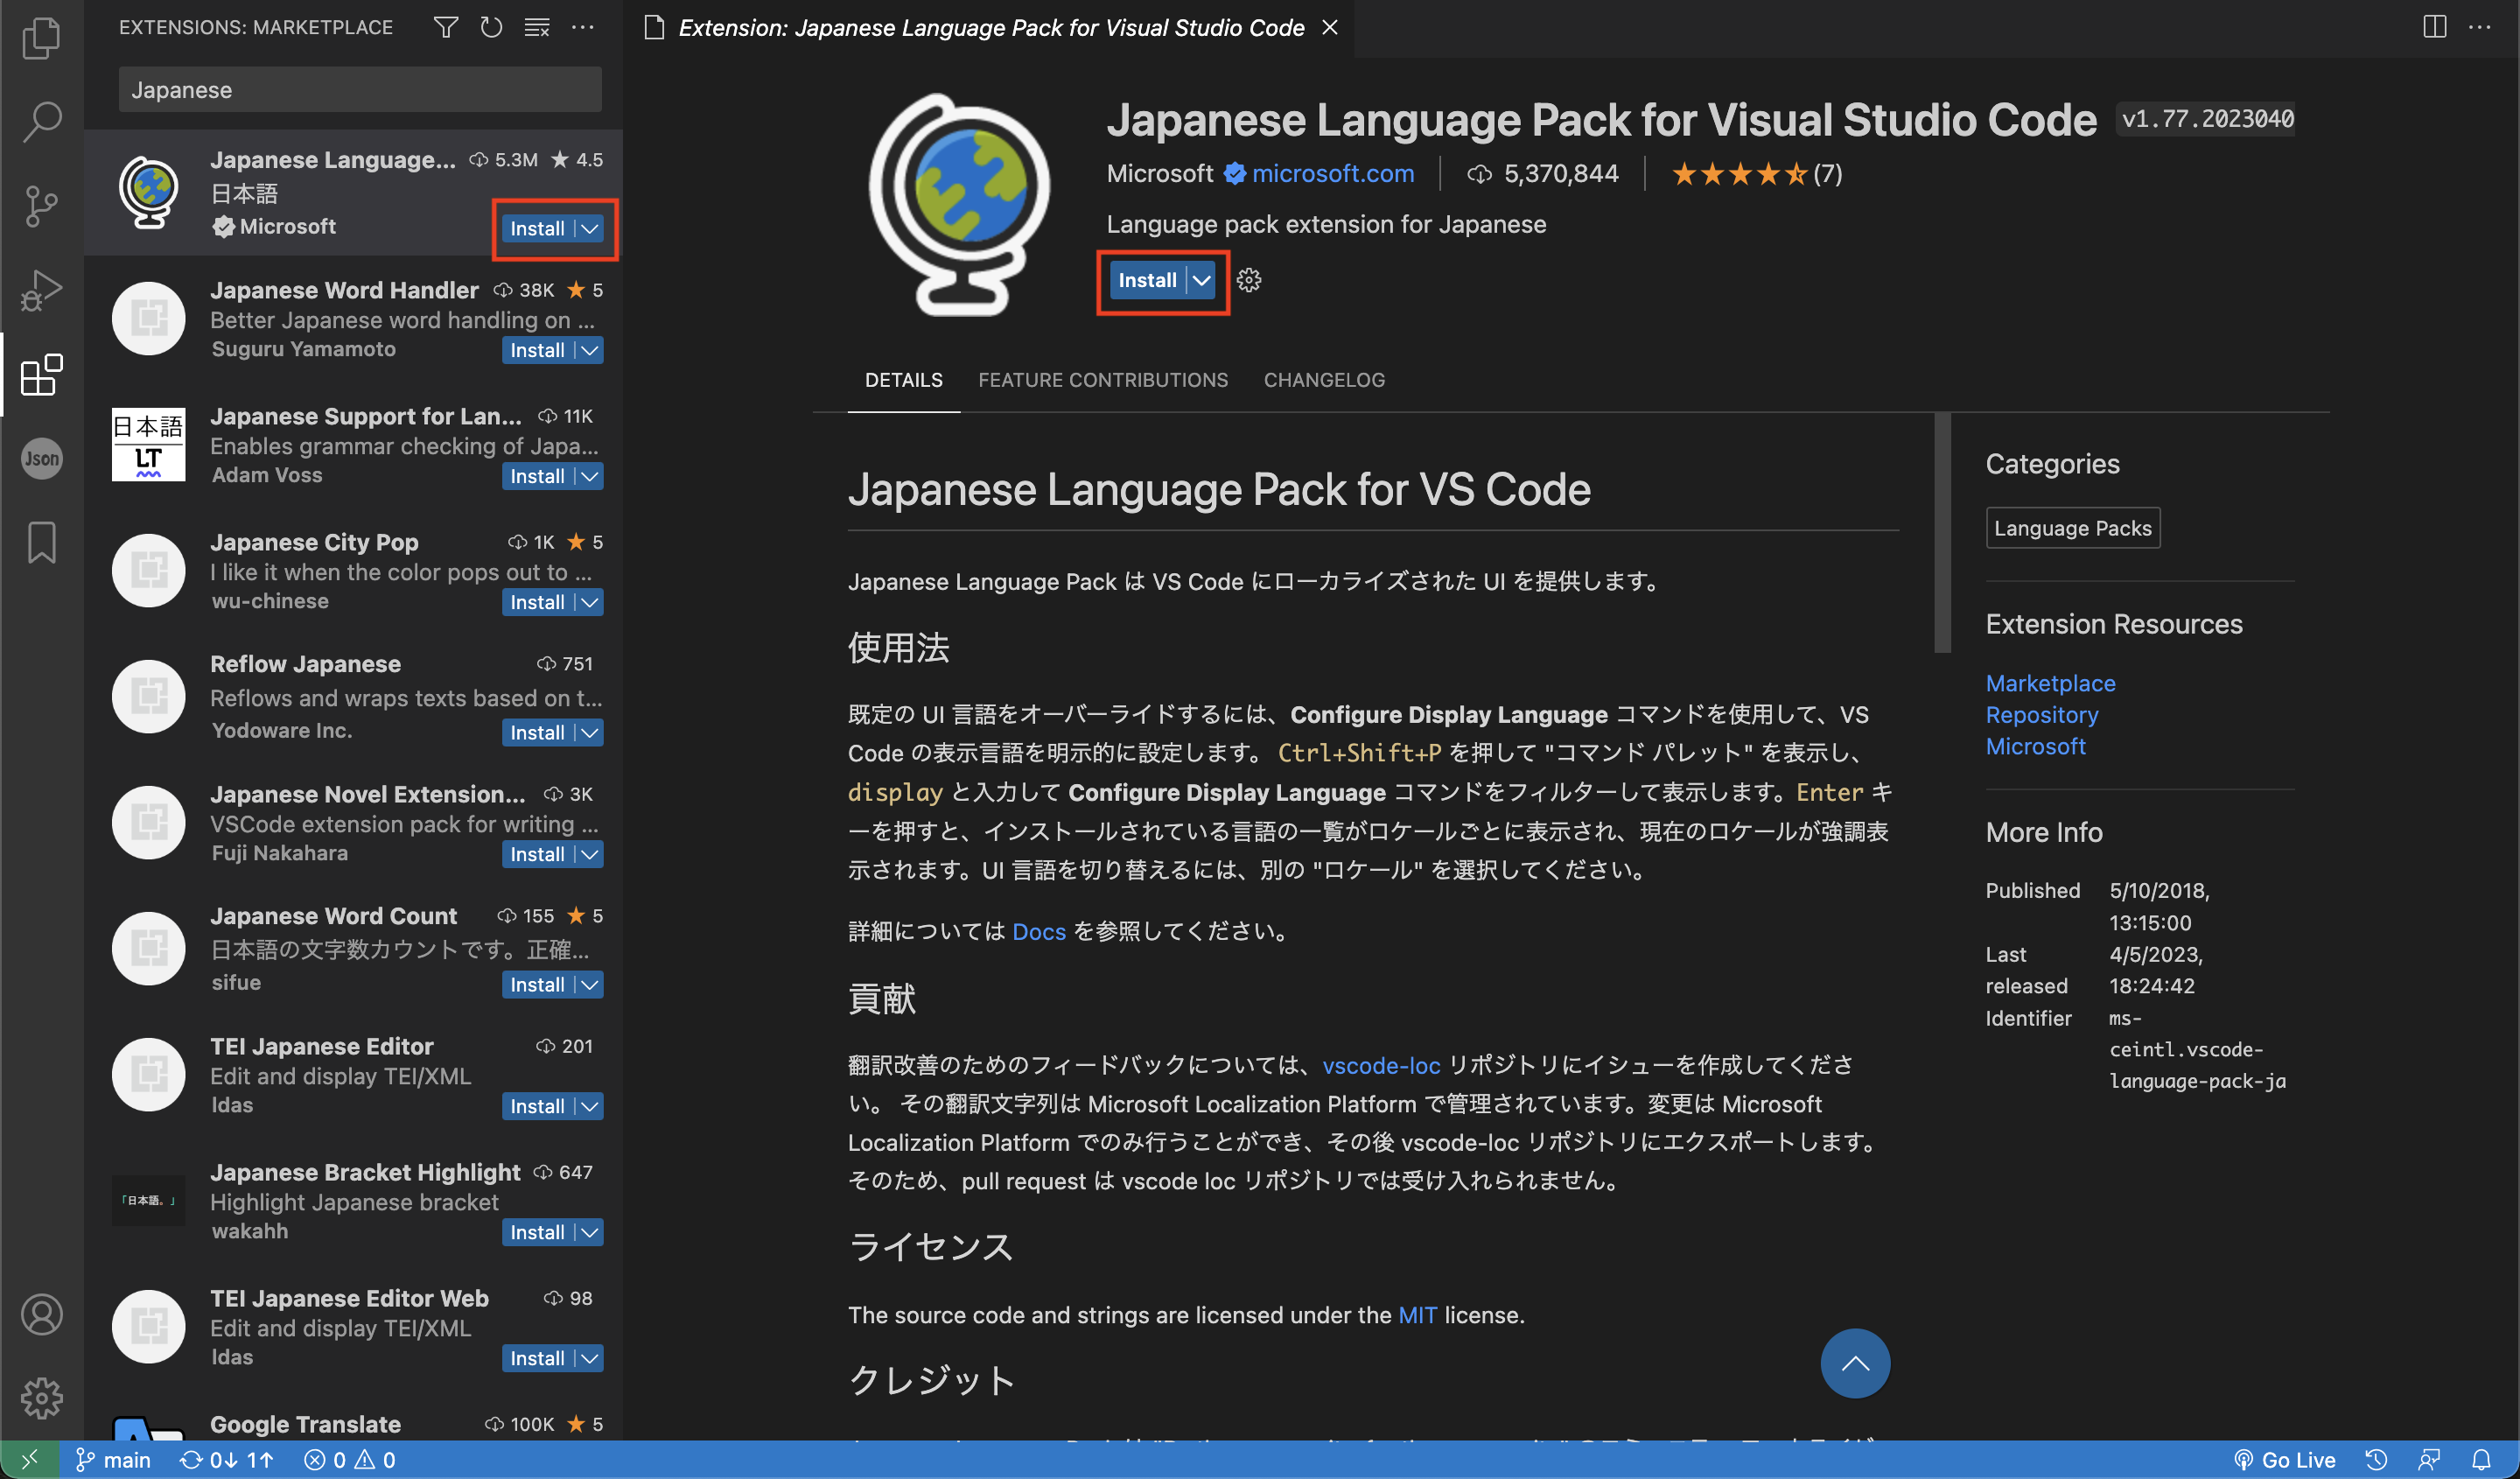
Task: Expand Install dropdown in extension detail page
Action: coord(1202,280)
